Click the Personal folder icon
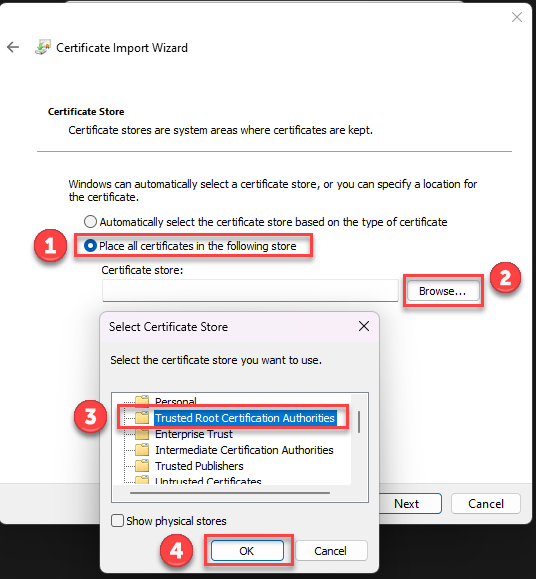This screenshot has height=579, width=536. (x=142, y=400)
